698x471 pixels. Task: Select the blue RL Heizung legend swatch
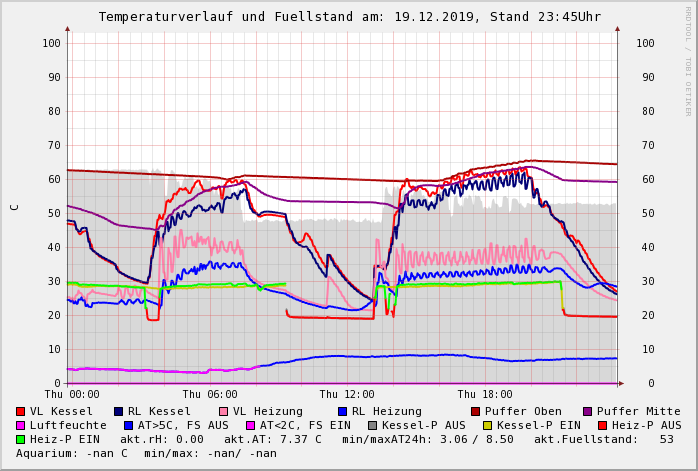pyautogui.click(x=343, y=411)
